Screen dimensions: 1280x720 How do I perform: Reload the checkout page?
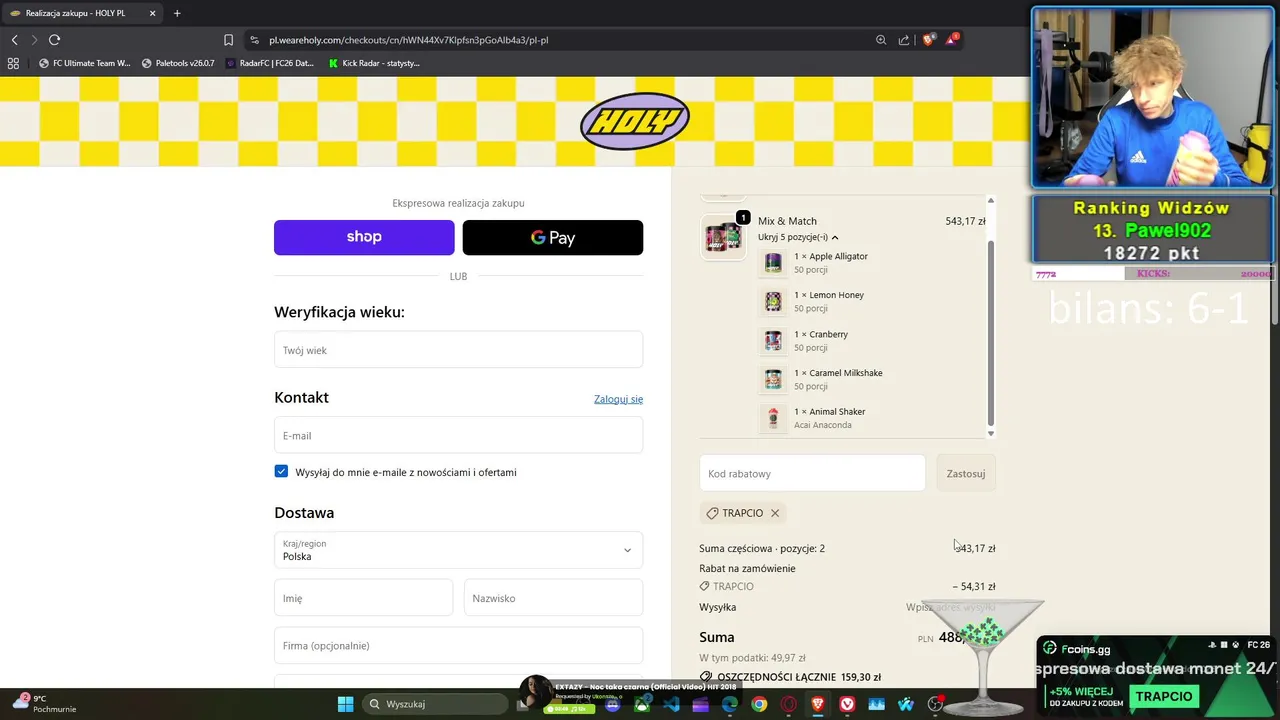(x=55, y=40)
